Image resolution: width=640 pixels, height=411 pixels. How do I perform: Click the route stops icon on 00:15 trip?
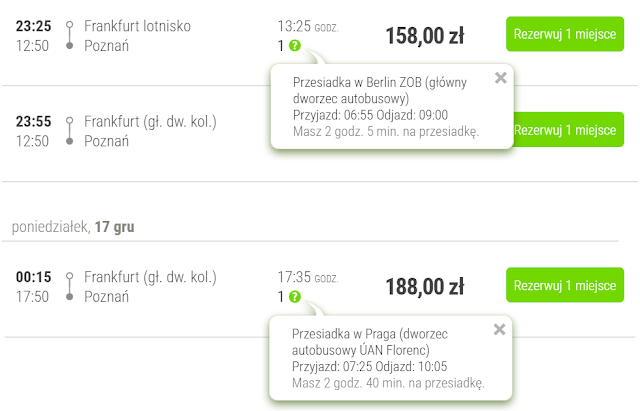(69, 286)
